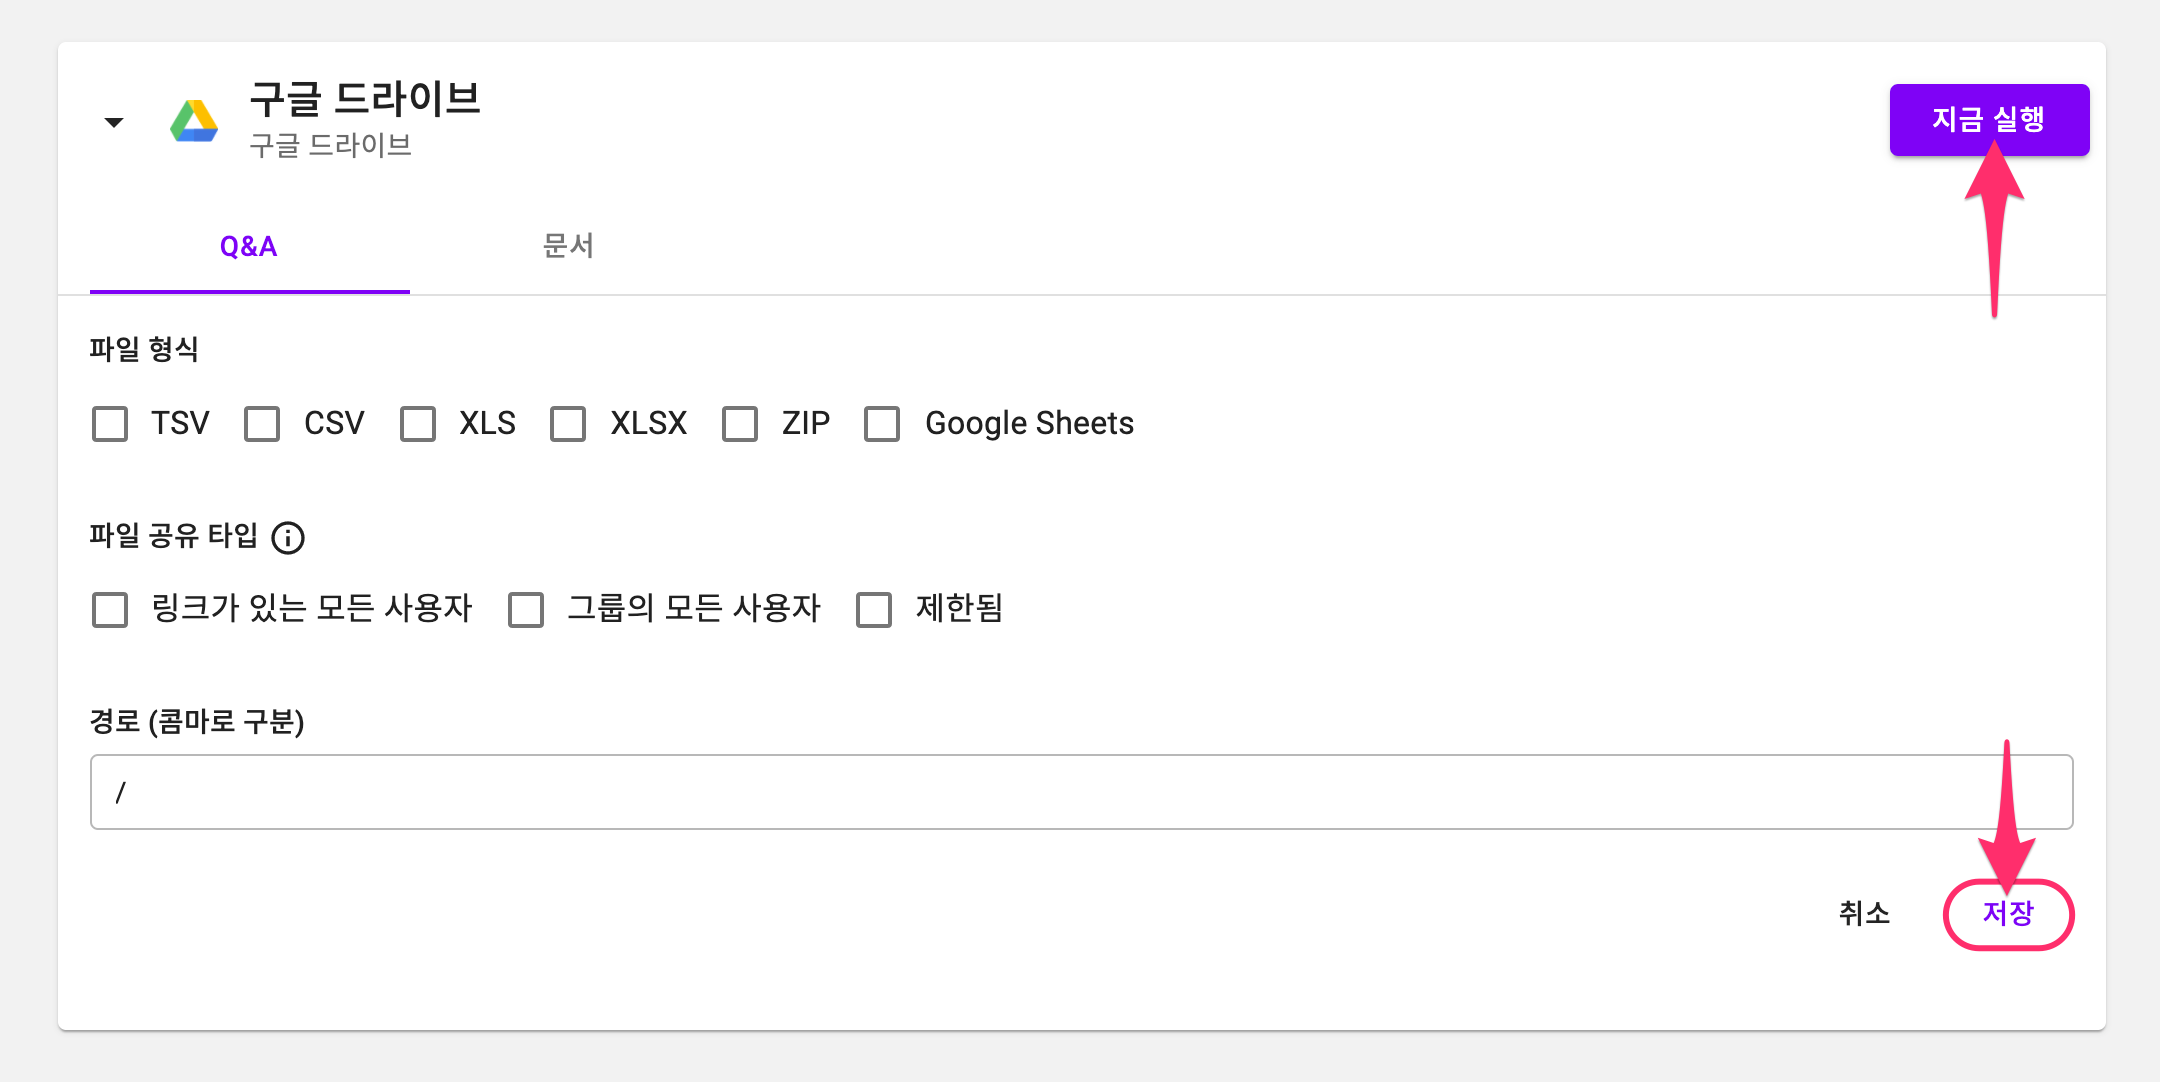Screen dimensions: 2160x1082
Task: Open the 파일 공유 타입 info icon
Action: click(288, 537)
